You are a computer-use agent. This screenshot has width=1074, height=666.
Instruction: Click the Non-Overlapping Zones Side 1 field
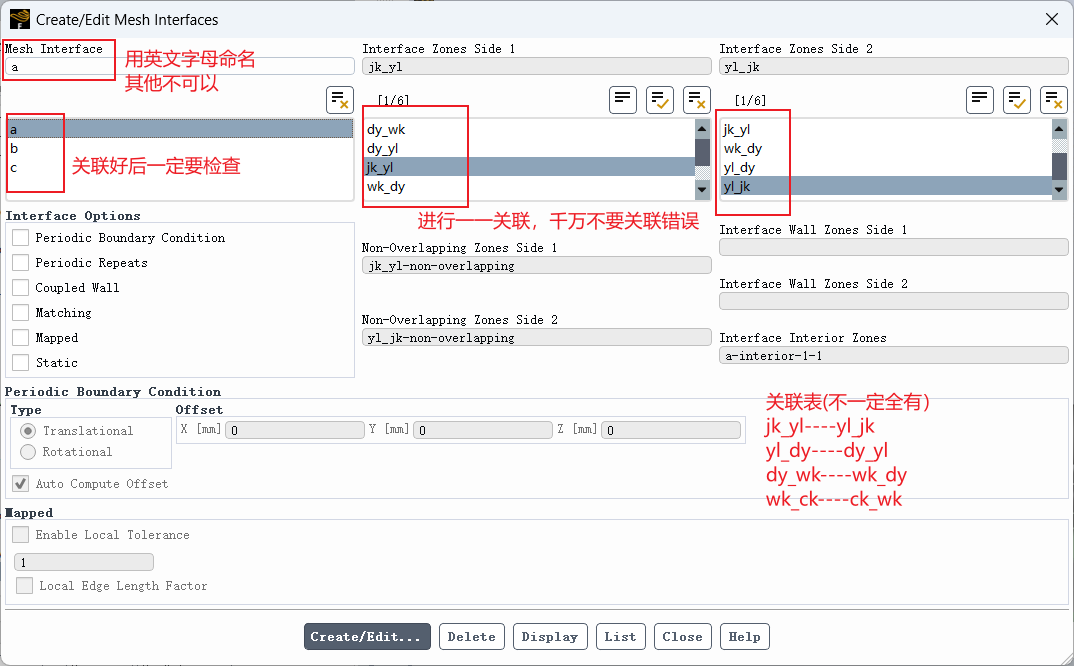pos(536,266)
